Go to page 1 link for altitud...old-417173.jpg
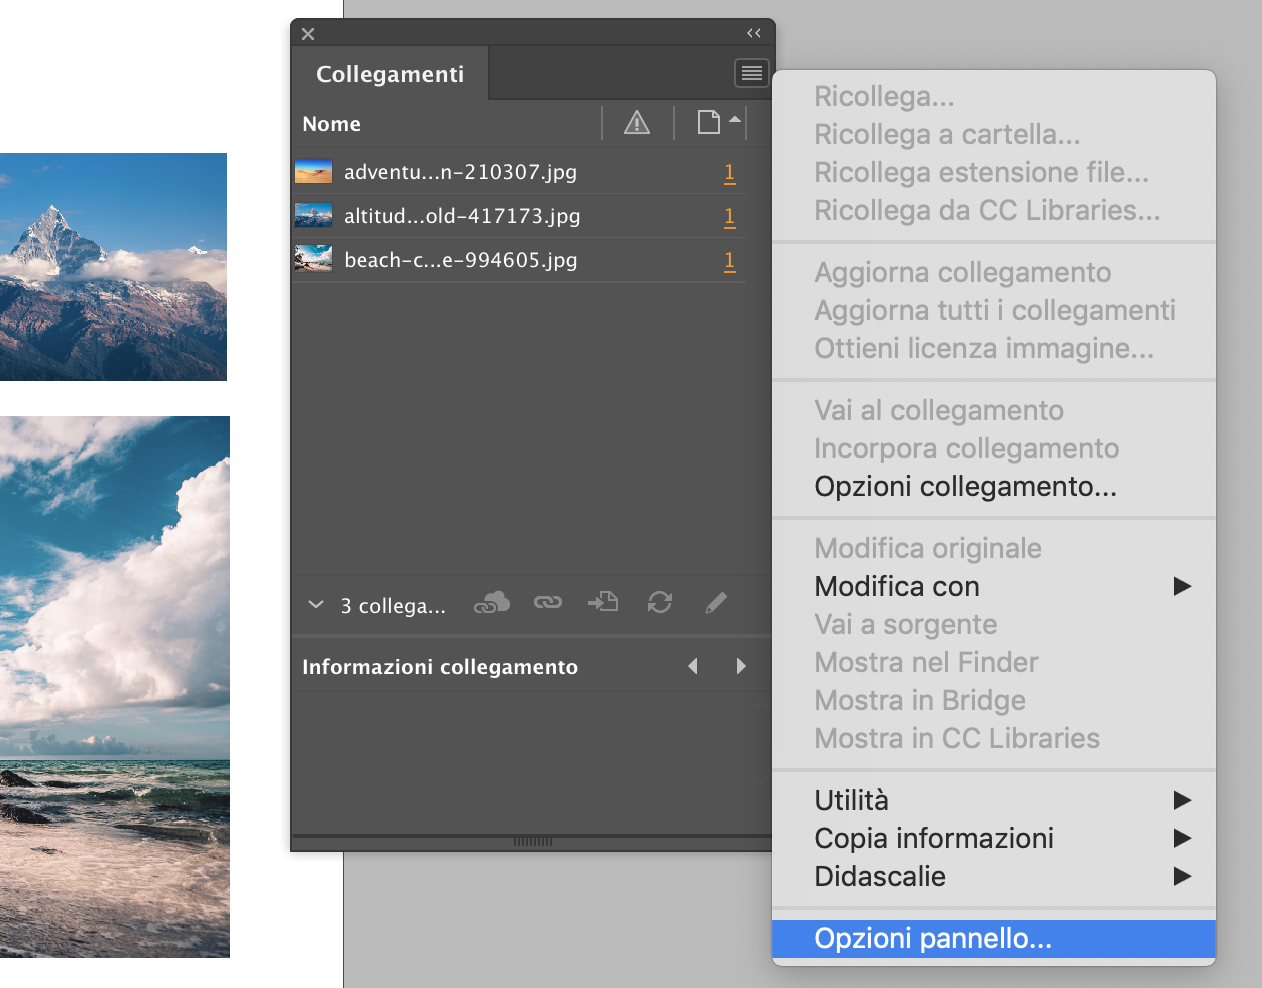This screenshot has width=1262, height=988. pos(730,216)
